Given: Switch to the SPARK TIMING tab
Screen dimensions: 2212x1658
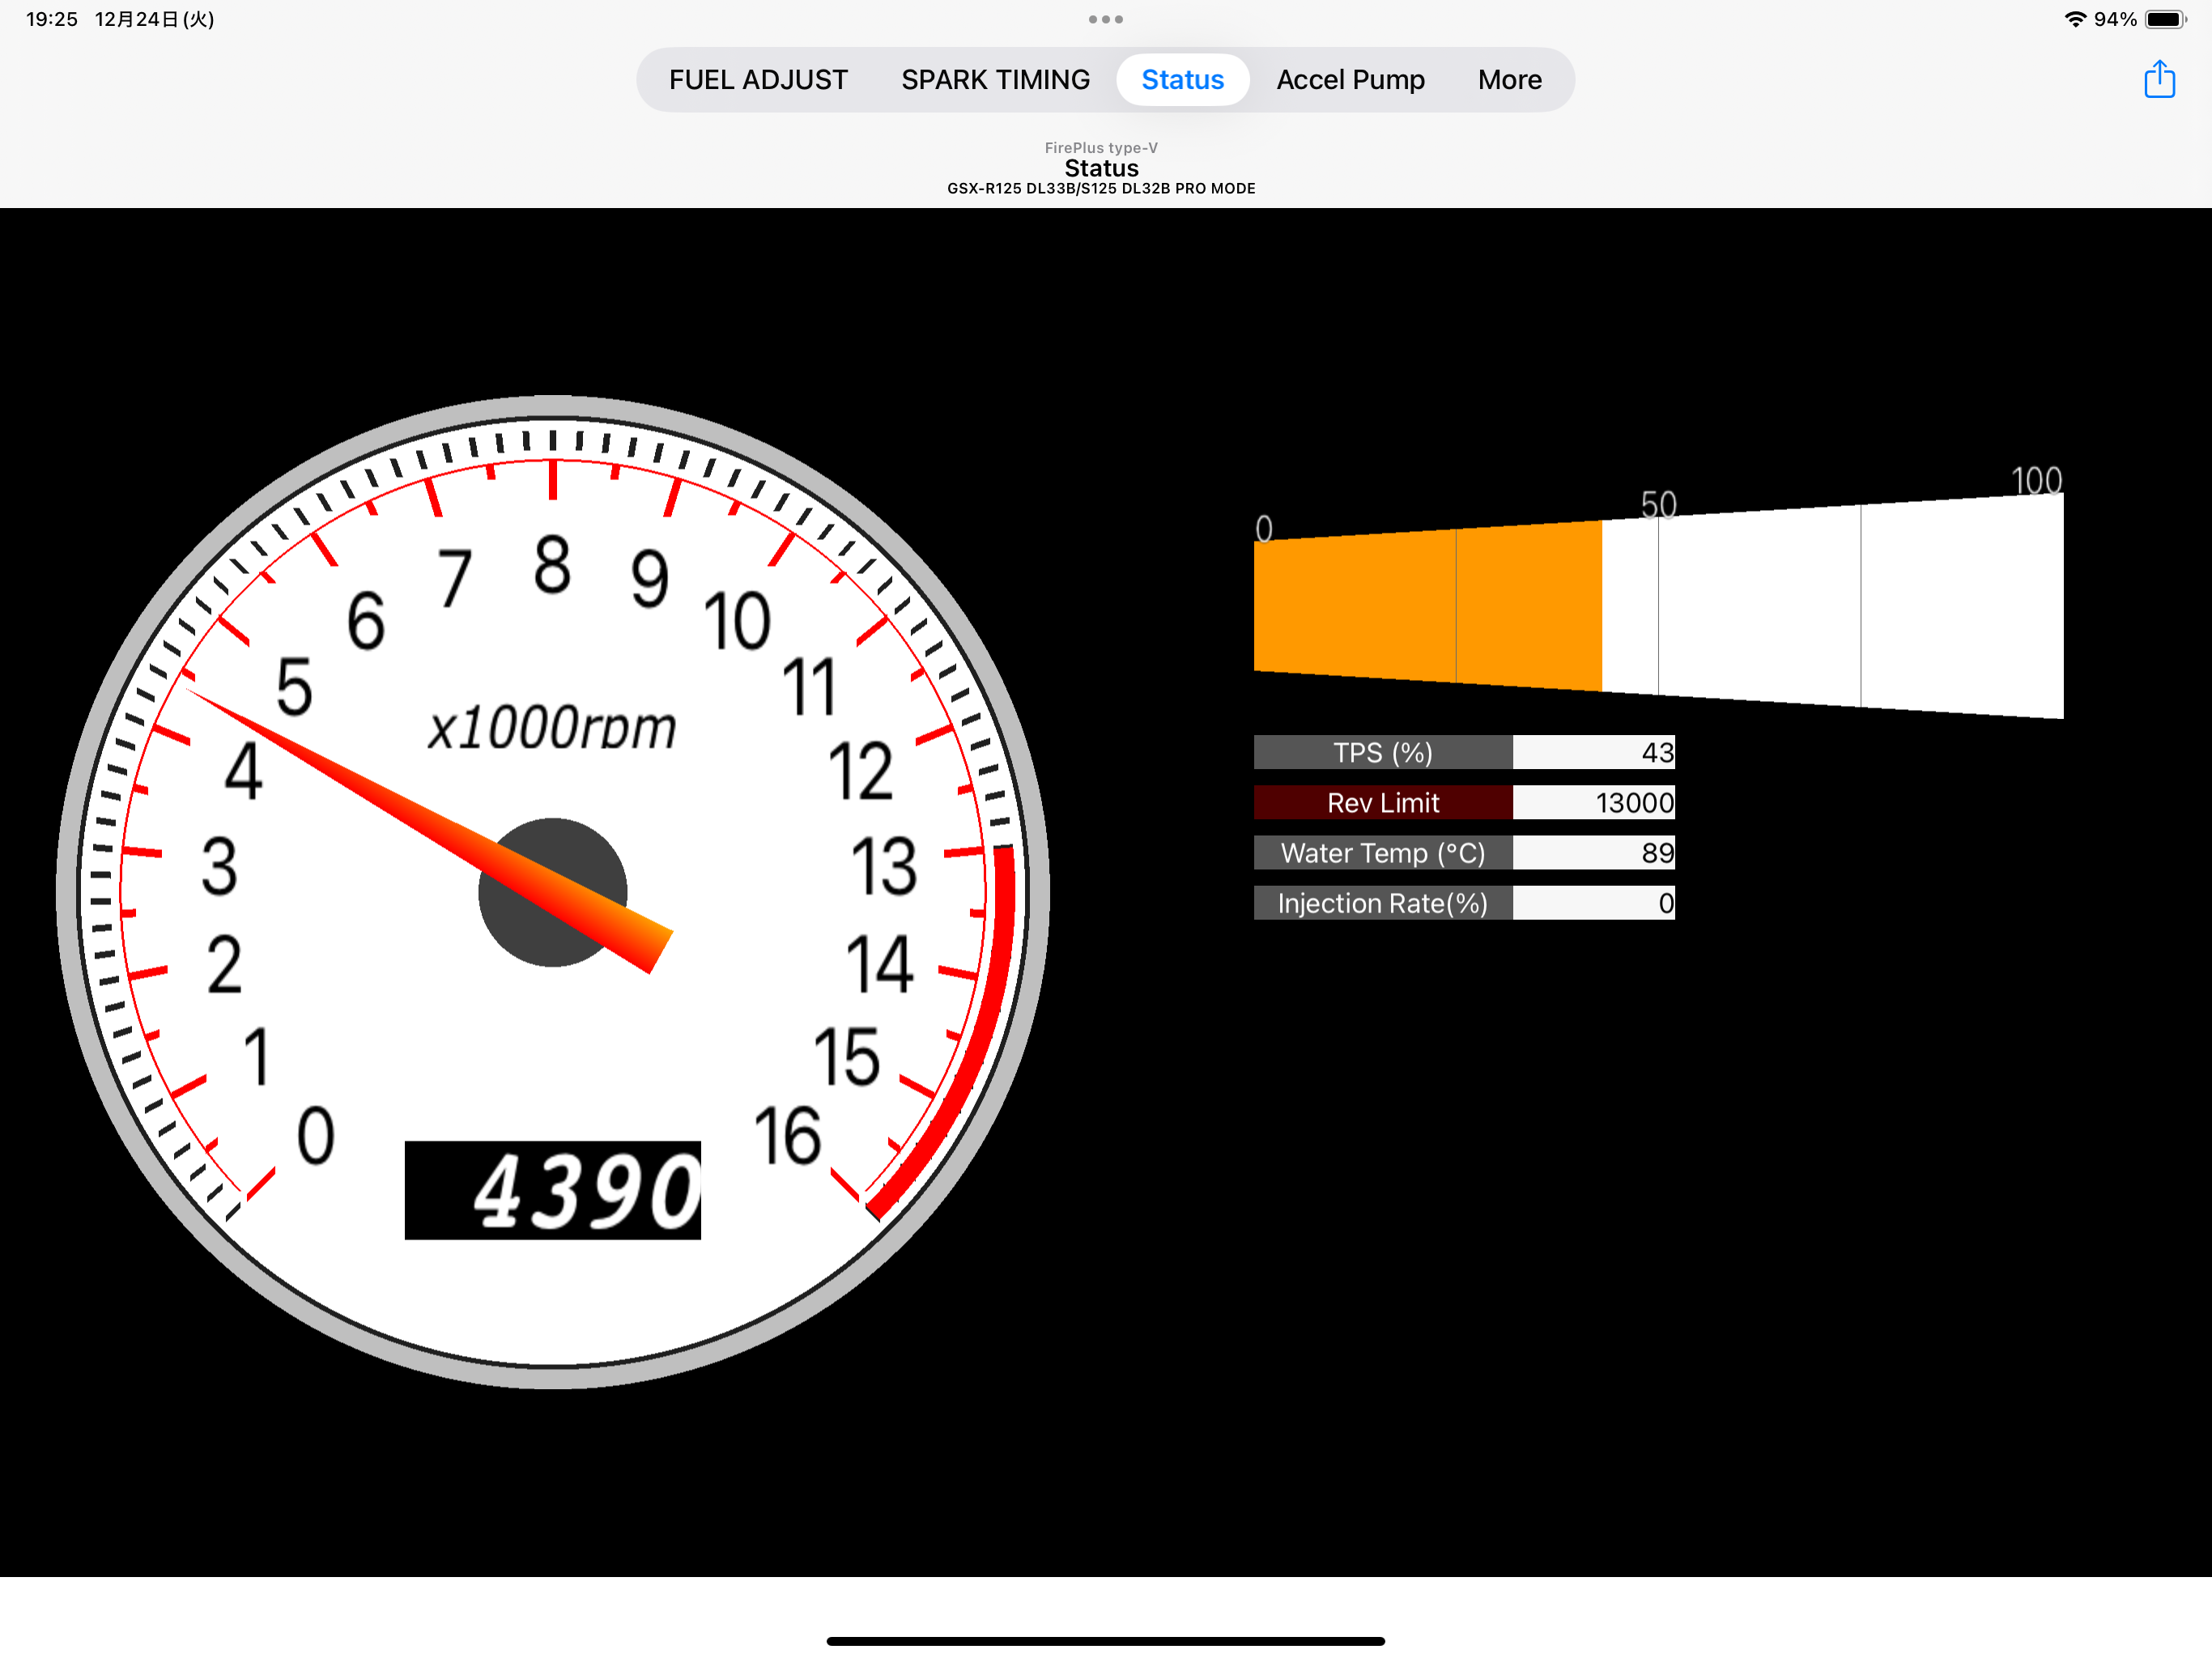Looking at the screenshot, I should [995, 80].
